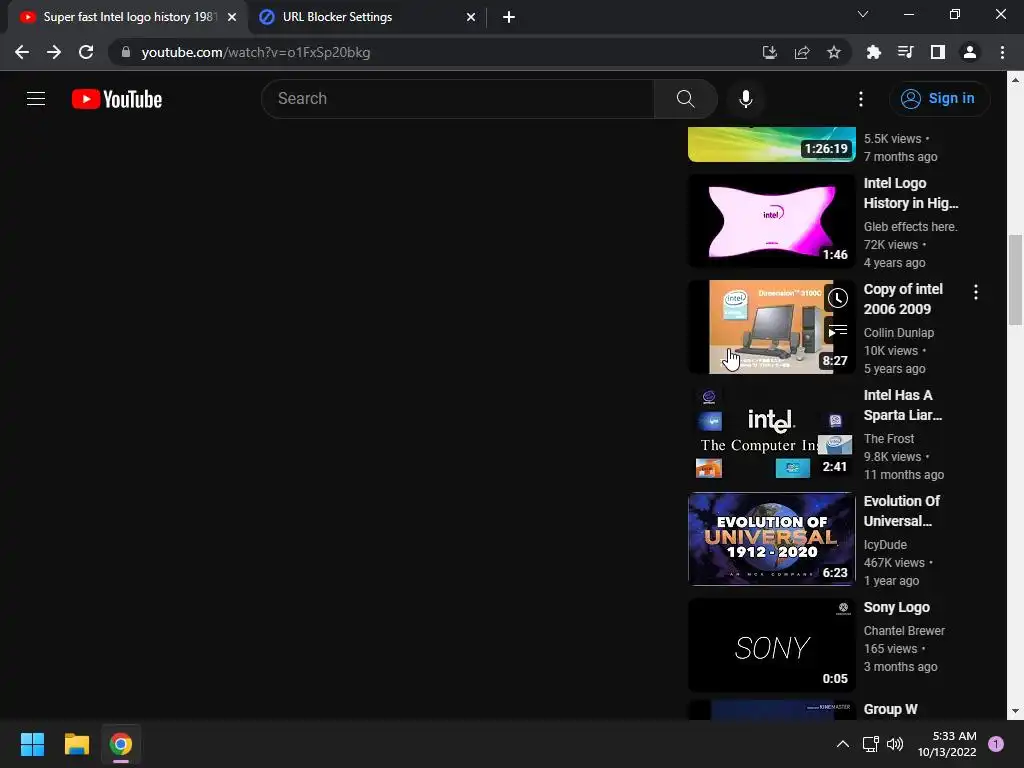
Task: Open channel Chantel Brewer
Action: point(904,631)
